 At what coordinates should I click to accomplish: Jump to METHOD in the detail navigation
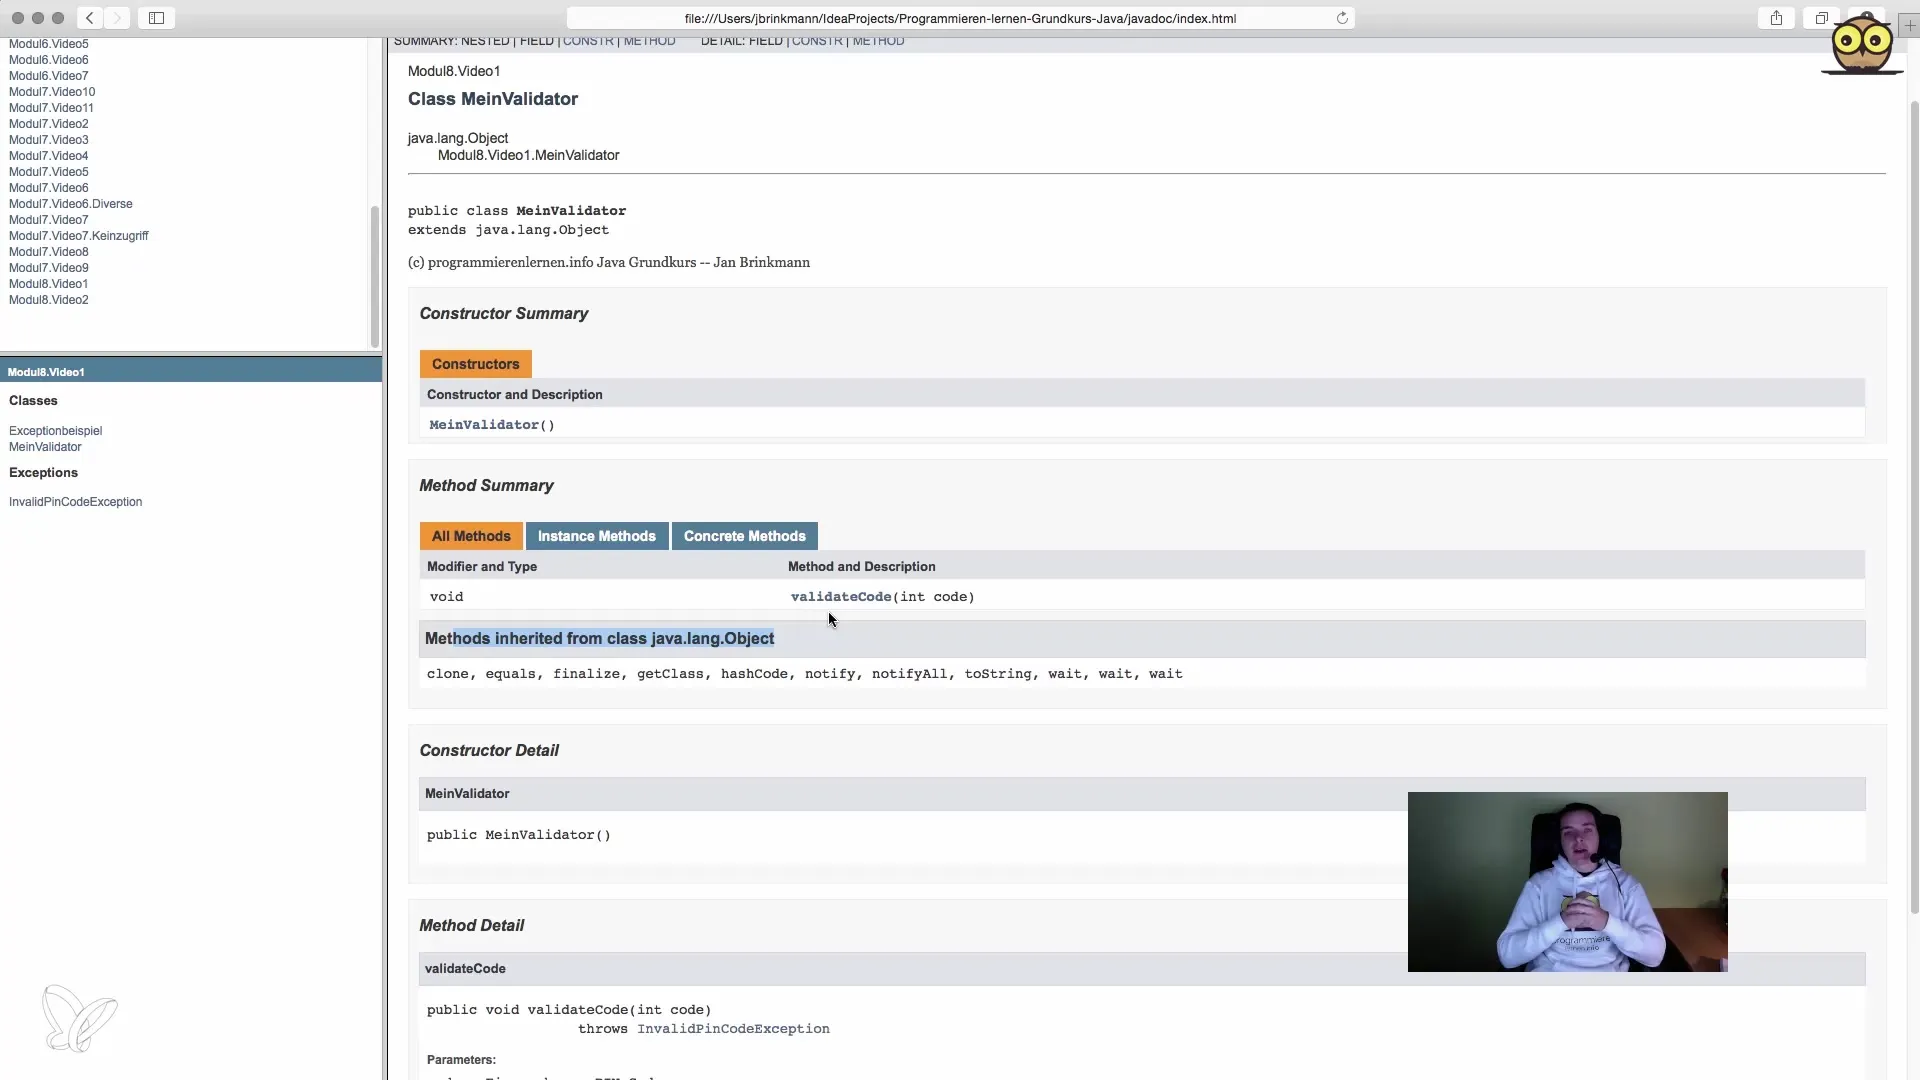(x=878, y=41)
